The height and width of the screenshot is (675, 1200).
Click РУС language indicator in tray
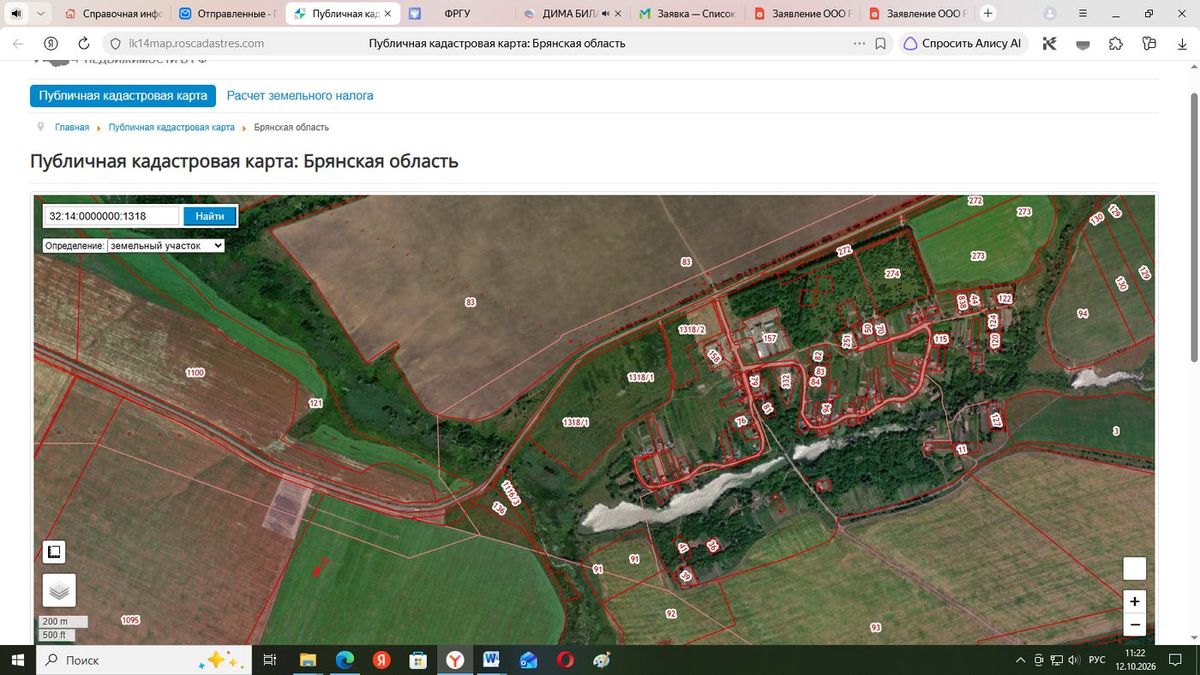pyautogui.click(x=1097, y=660)
